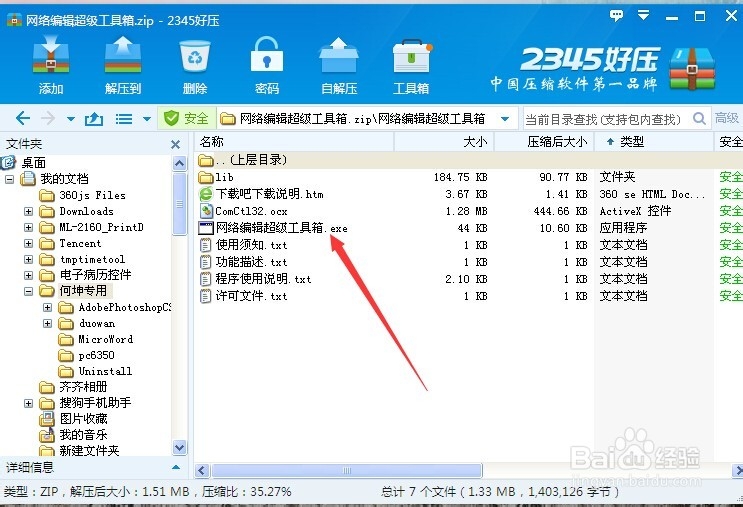Go up one directory level icon

[x=94, y=118]
